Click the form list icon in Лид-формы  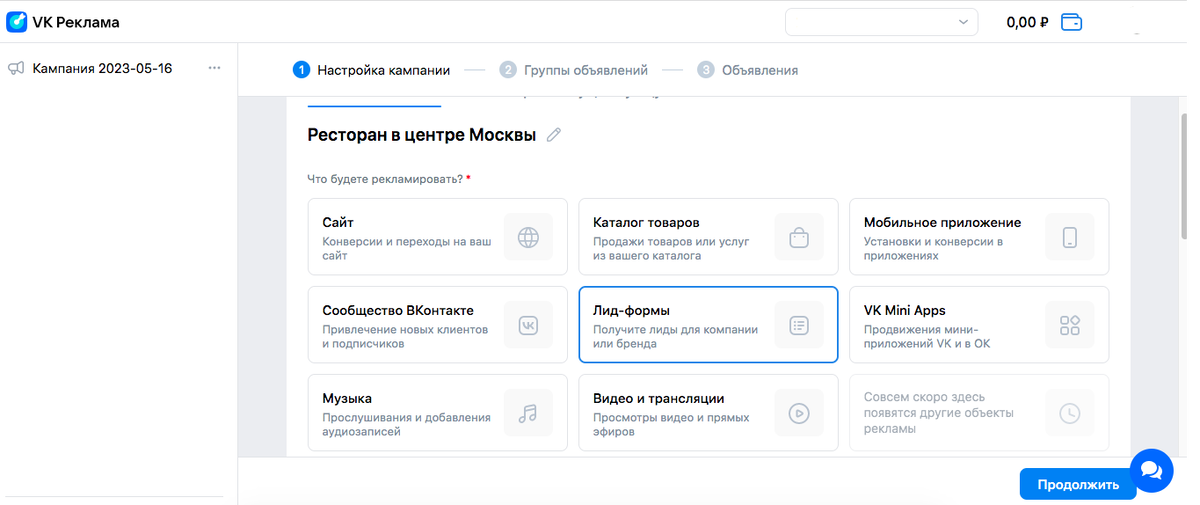(799, 325)
